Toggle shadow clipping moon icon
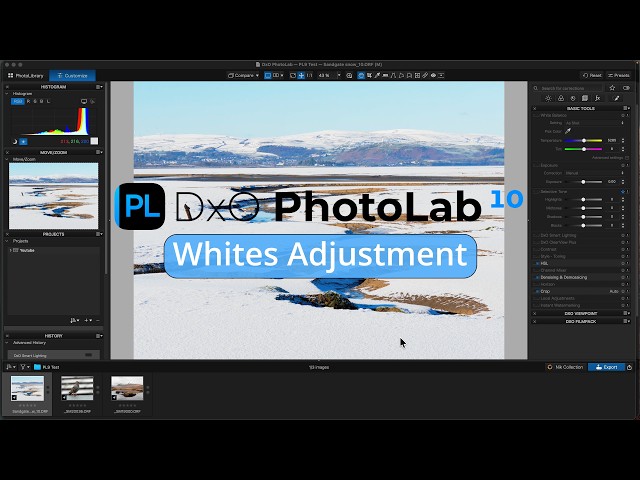This screenshot has height=480, width=640. point(15,141)
